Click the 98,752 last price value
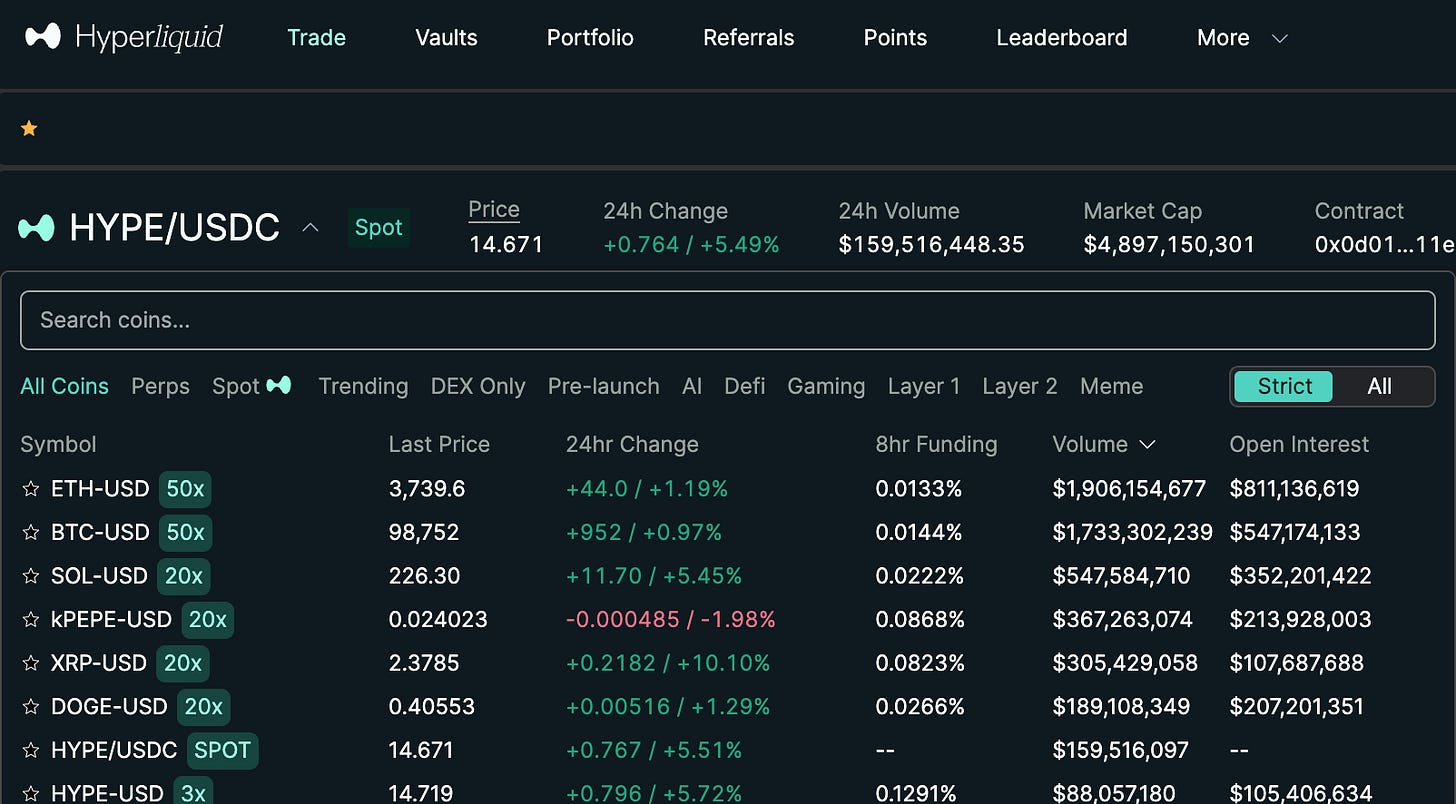This screenshot has width=1456, height=804. (x=424, y=532)
